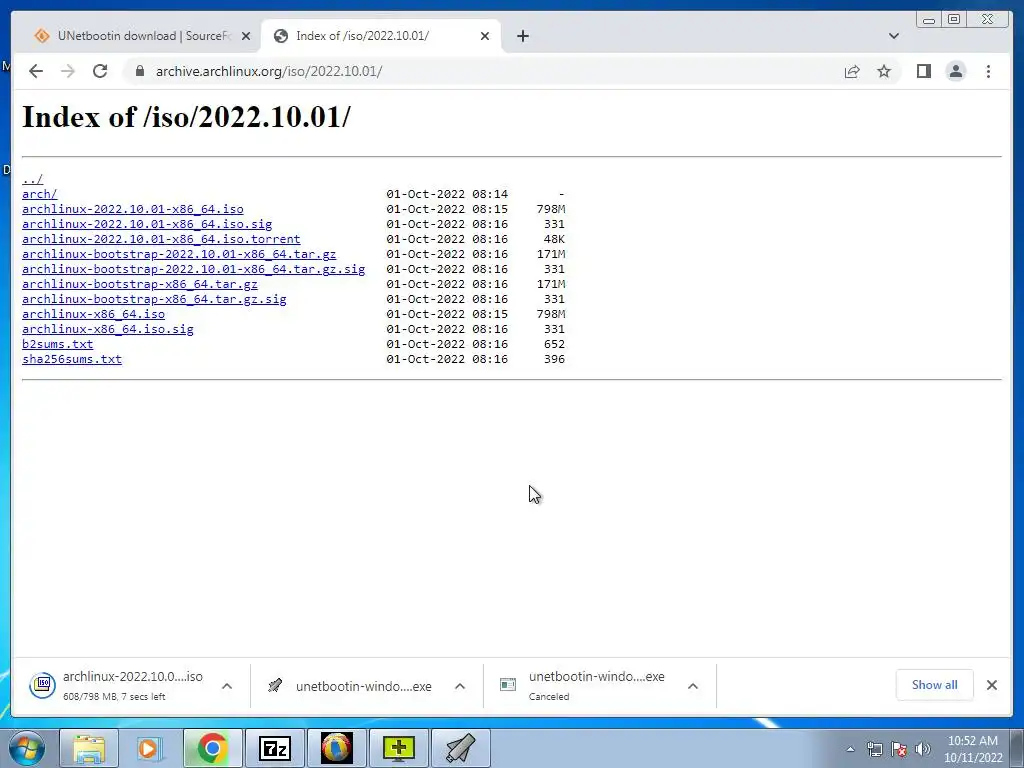This screenshot has width=1024, height=768.
Task: Open the green plus monitor taskbar app
Action: (x=398, y=748)
